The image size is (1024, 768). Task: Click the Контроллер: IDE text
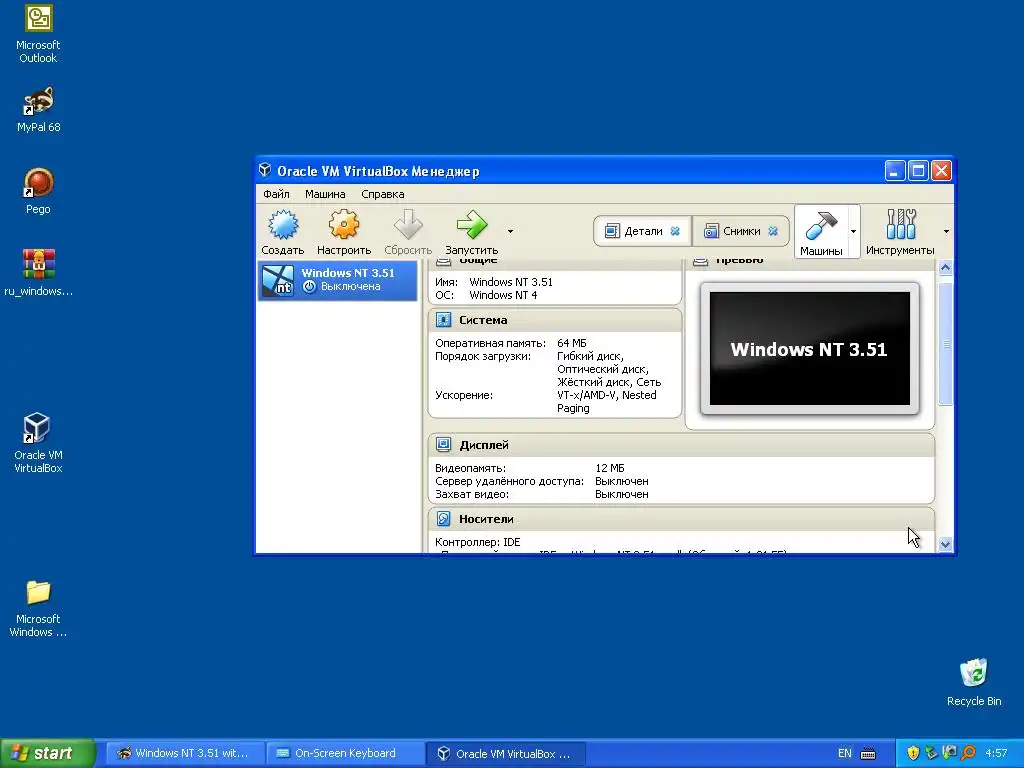coord(477,542)
